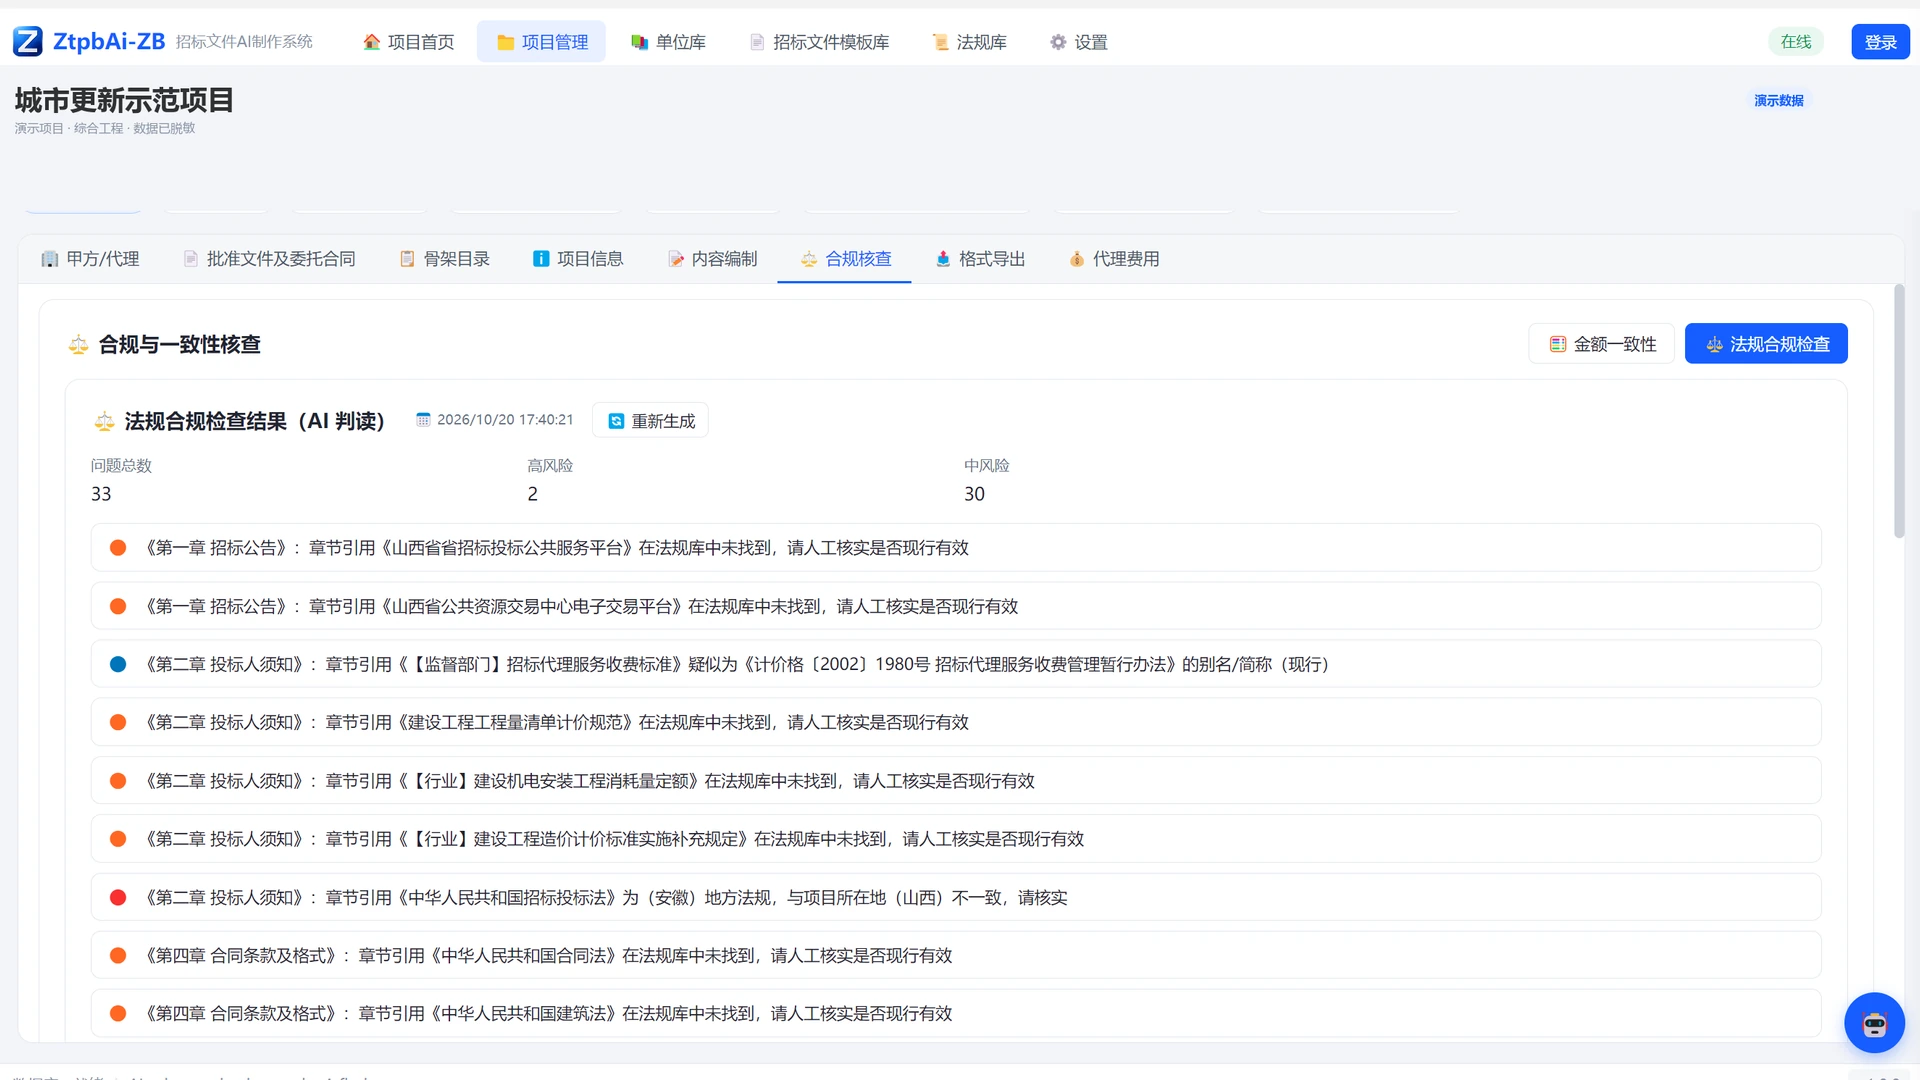The width and height of the screenshot is (1920, 1080).
Task: Run 法规合规检查 with the blue button
Action: pos(1766,344)
